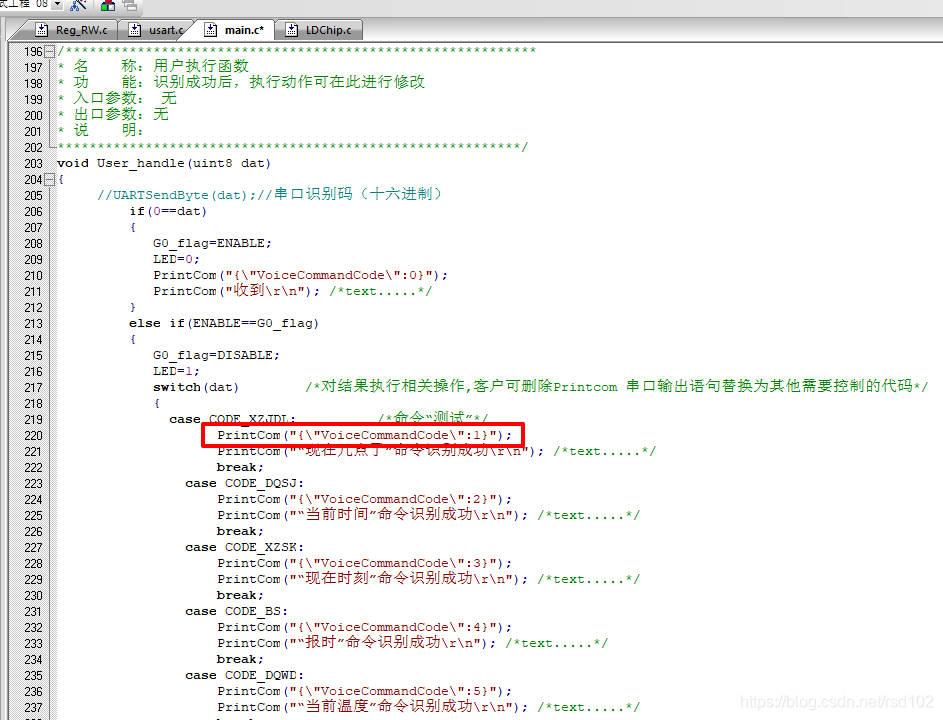Collapse the comment block at line 196
The width and height of the screenshot is (943, 720).
pos(50,52)
